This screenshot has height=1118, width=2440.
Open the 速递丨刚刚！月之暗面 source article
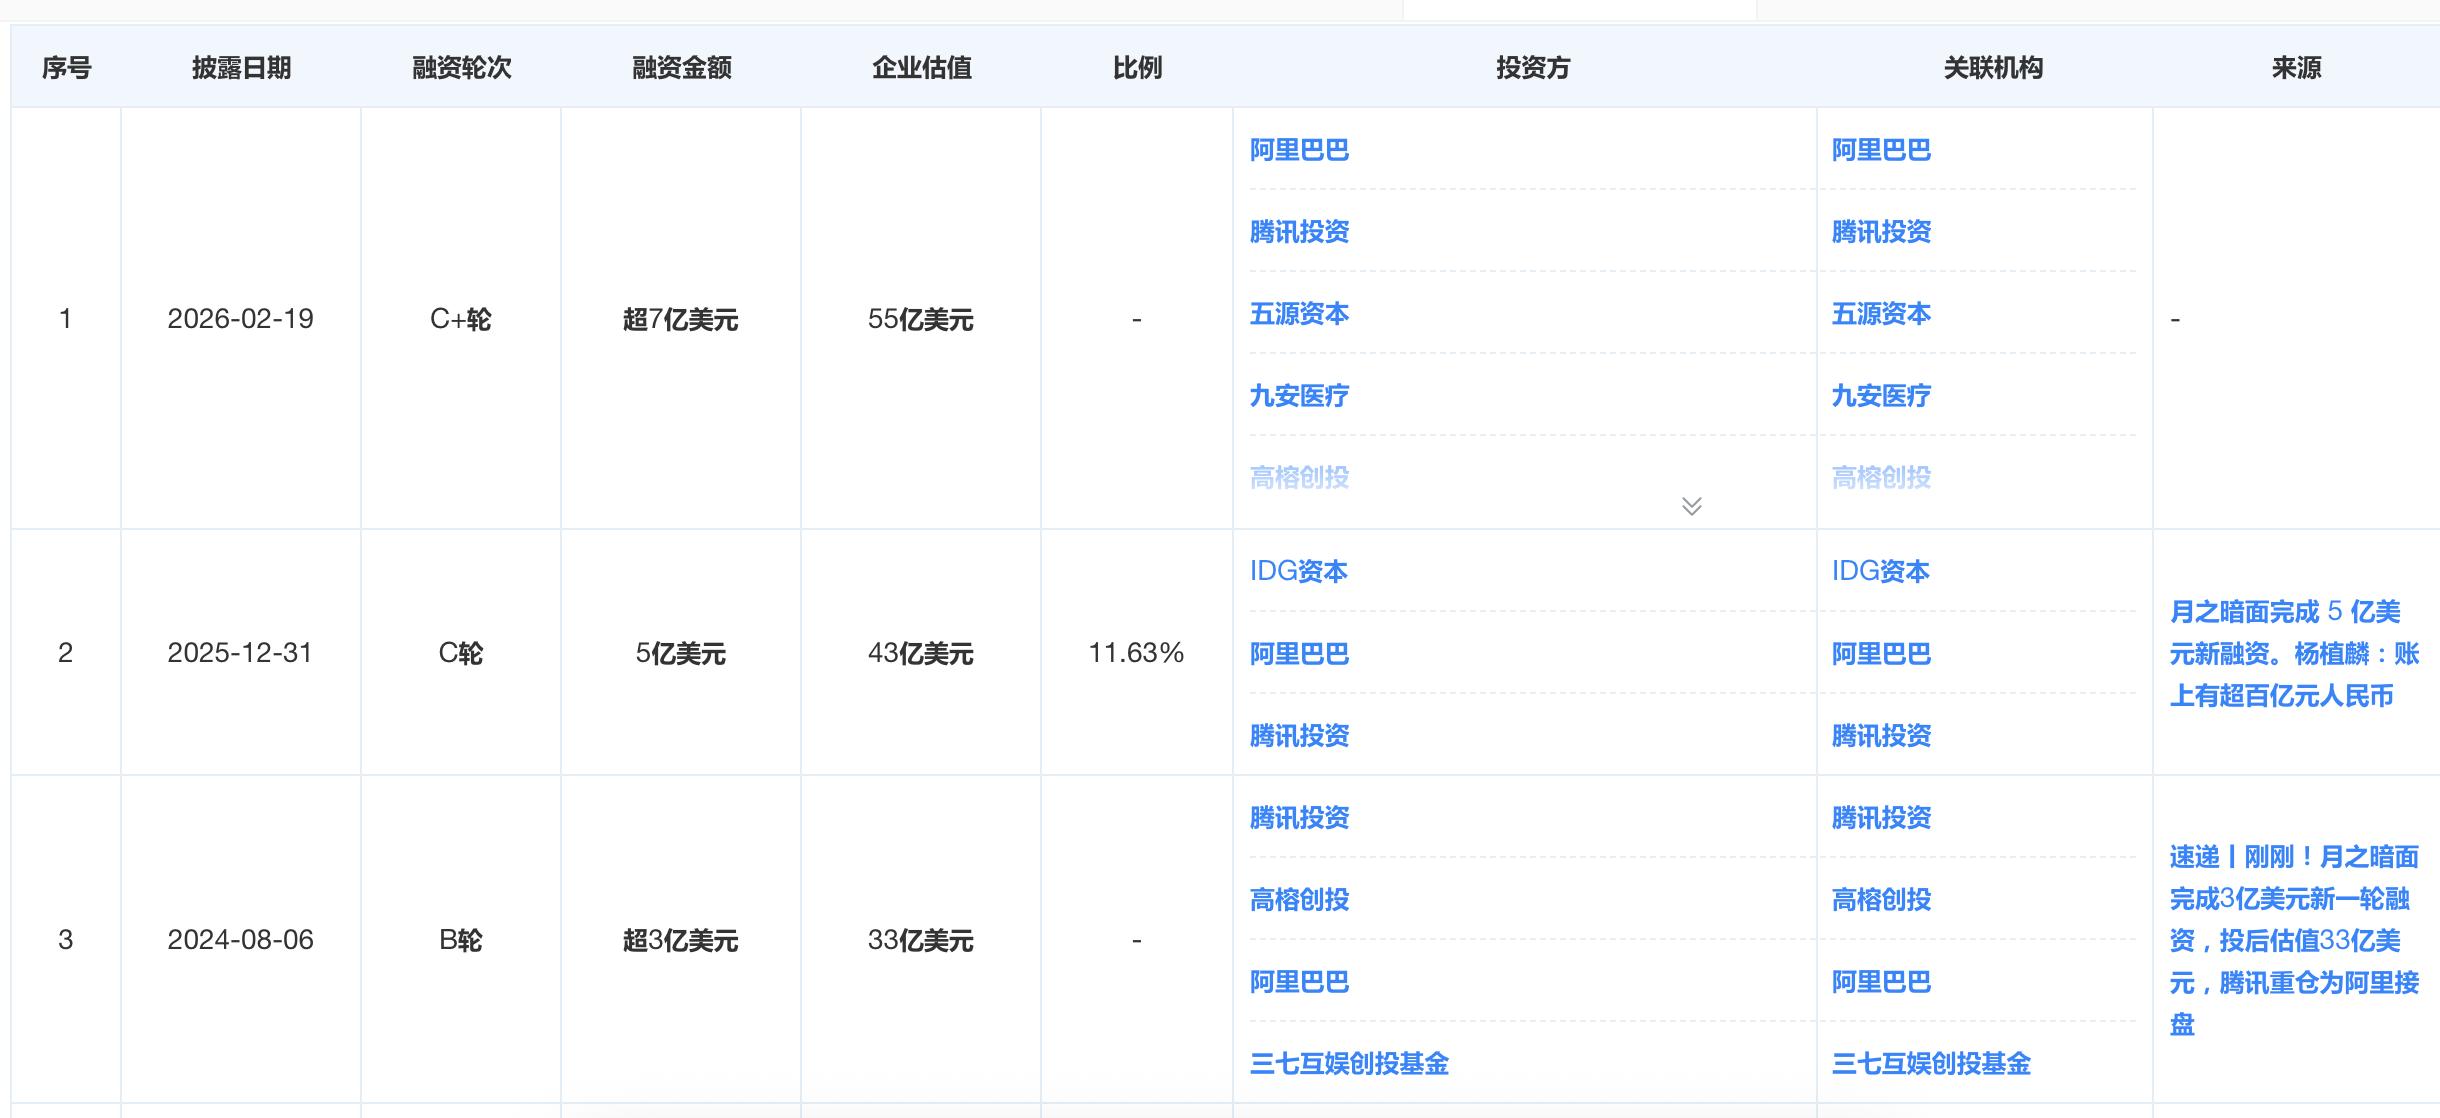click(x=2293, y=940)
